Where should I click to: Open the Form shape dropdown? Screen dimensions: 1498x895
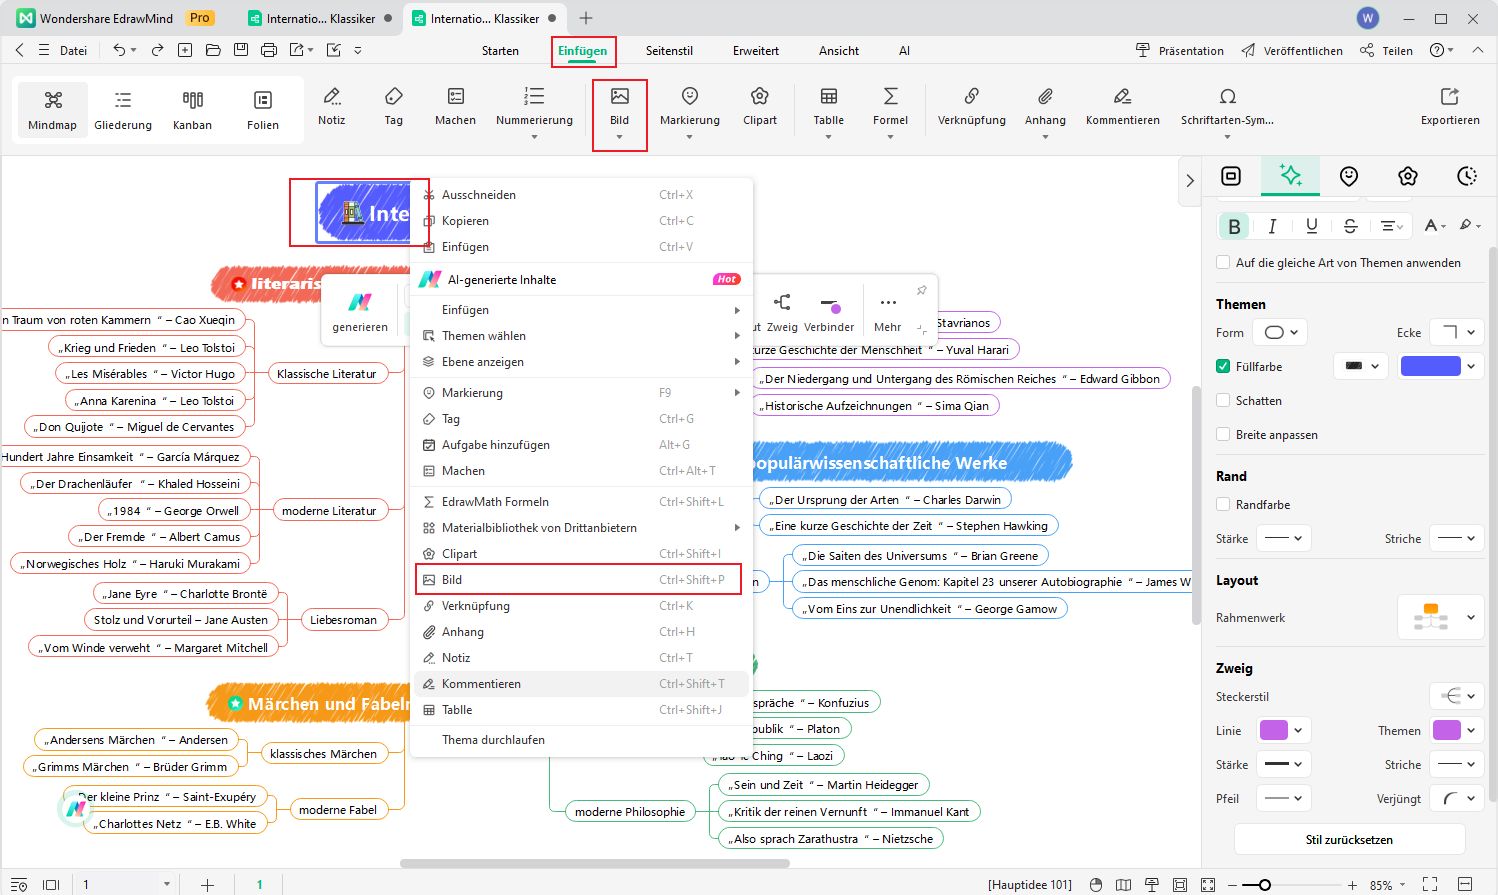pos(1282,333)
